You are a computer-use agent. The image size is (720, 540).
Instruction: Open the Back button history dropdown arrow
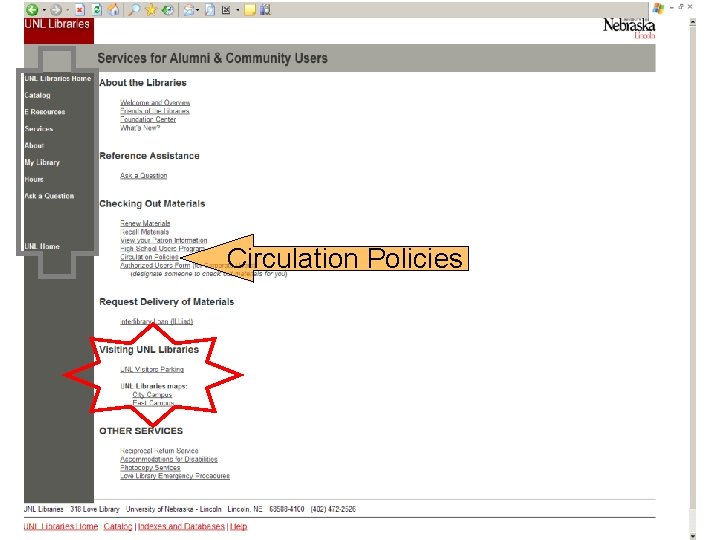[x=44, y=10]
